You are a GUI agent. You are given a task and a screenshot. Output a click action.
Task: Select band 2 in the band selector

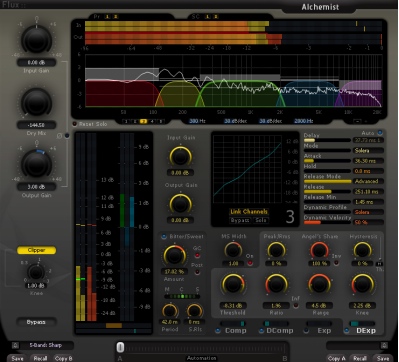point(135,121)
